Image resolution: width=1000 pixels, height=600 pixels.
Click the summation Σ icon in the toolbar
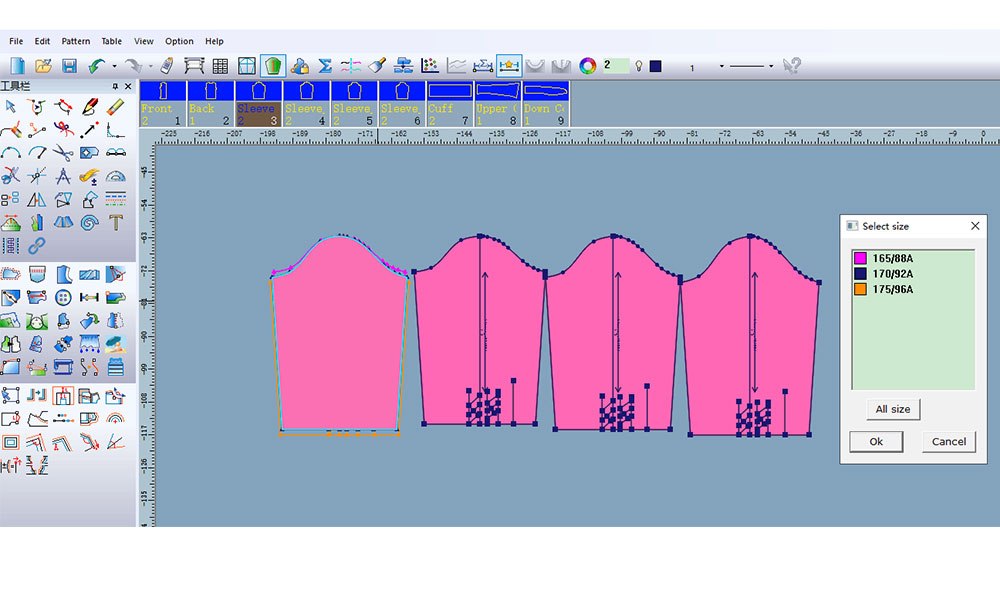(x=325, y=65)
